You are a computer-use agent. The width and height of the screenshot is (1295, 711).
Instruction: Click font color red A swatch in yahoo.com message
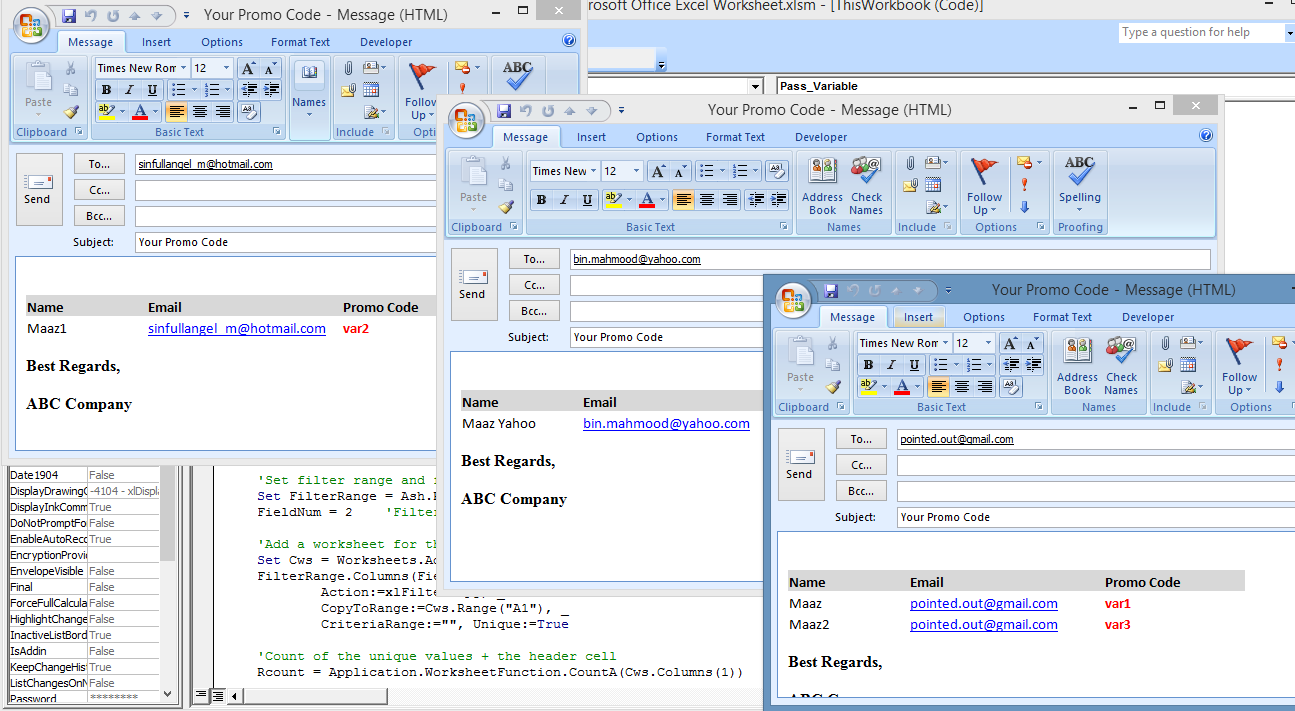coord(647,200)
